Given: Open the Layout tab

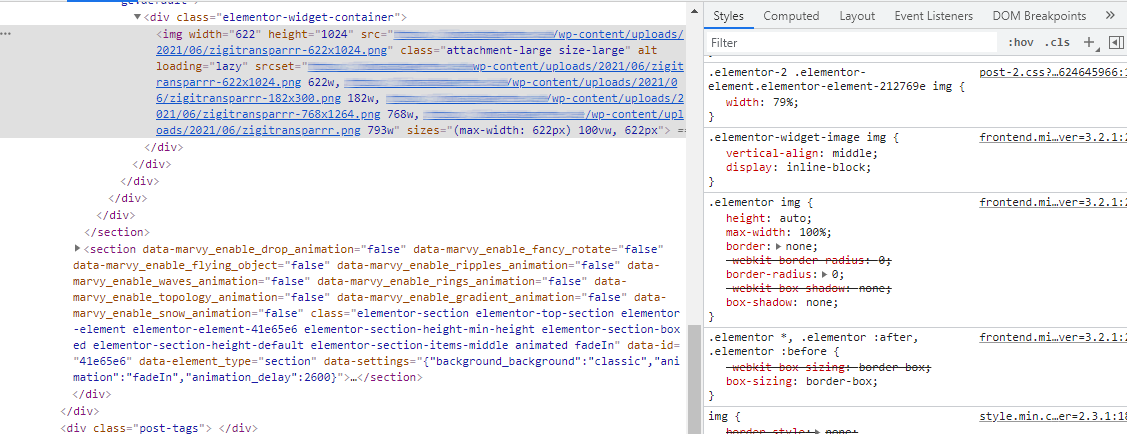Looking at the screenshot, I should pos(857,16).
